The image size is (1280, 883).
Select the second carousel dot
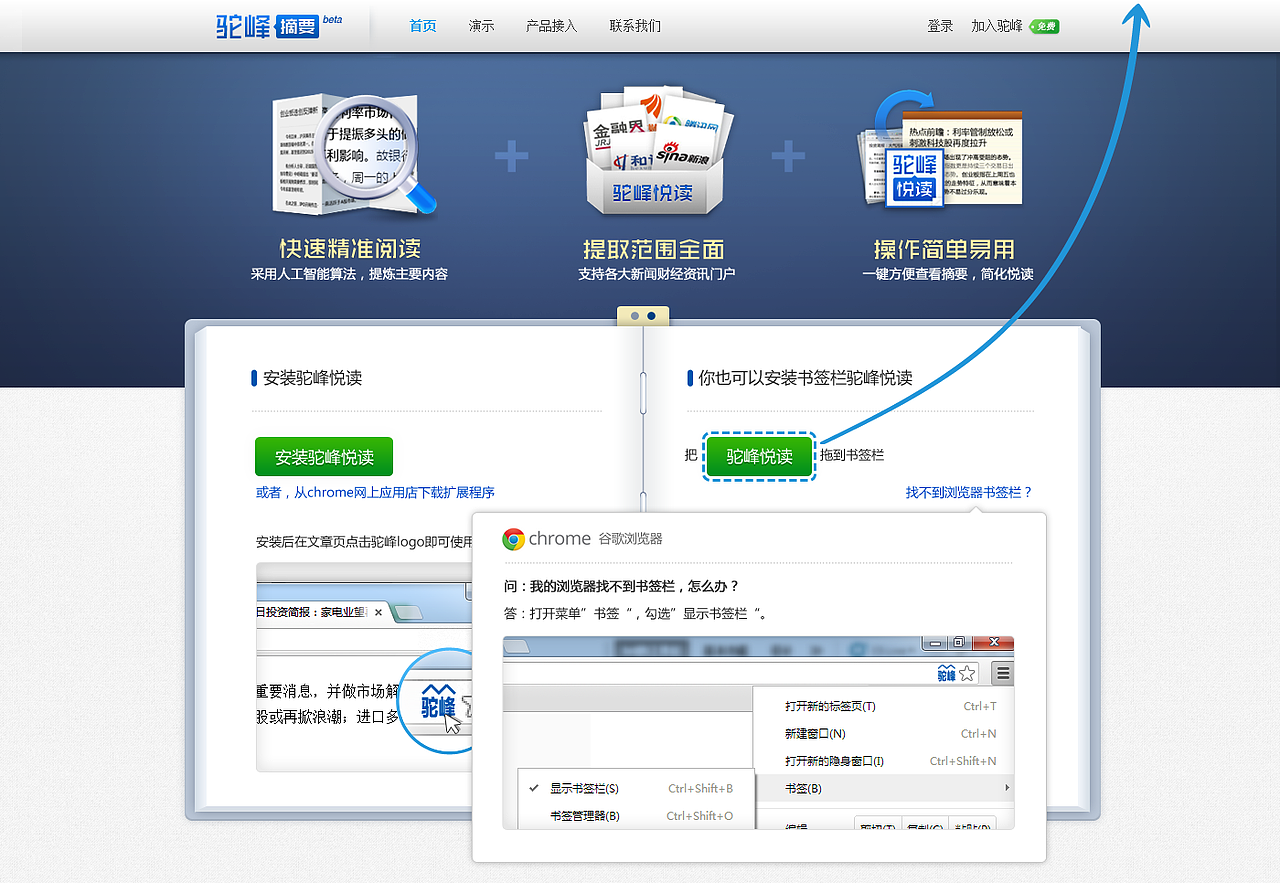(652, 316)
